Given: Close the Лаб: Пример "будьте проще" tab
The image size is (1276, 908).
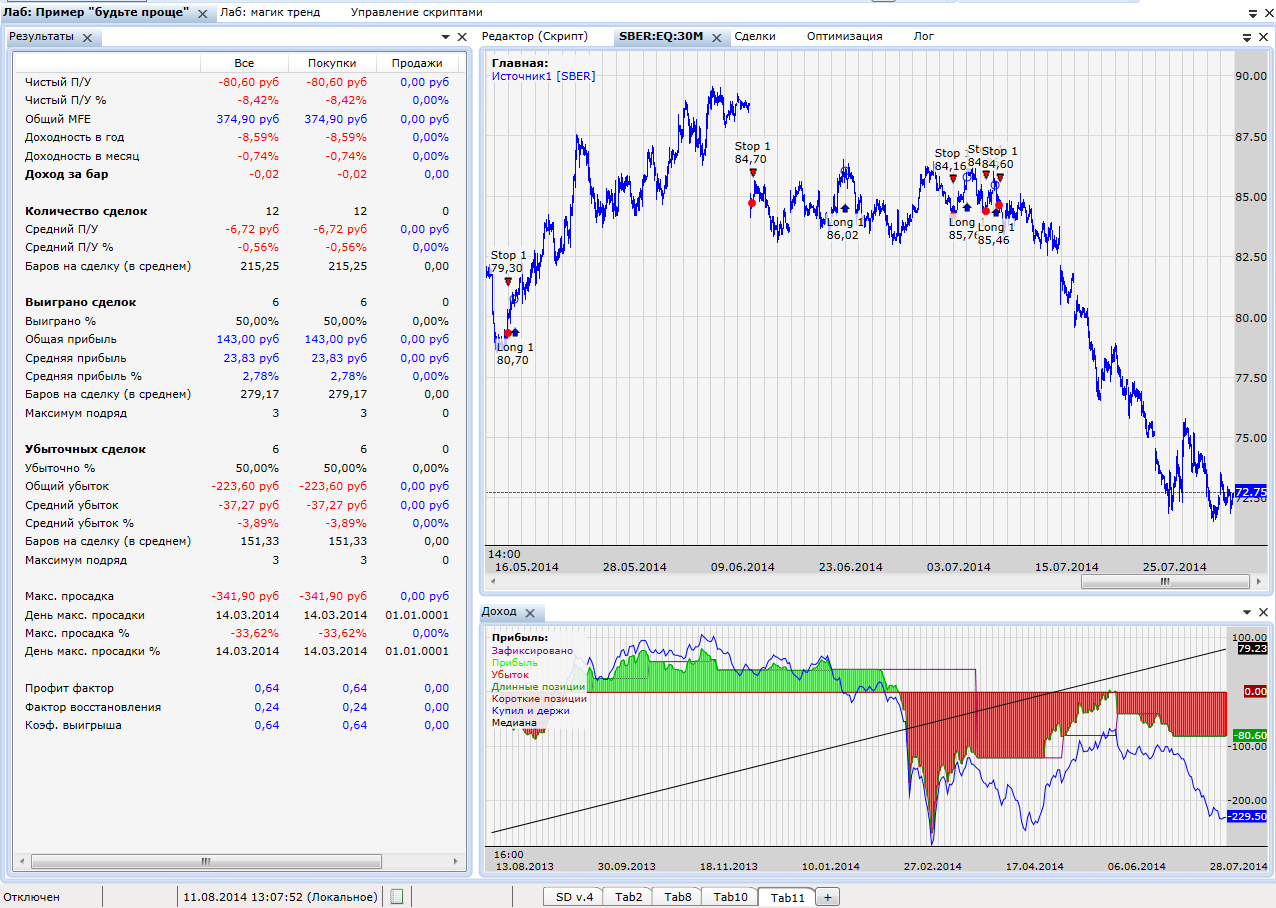Looking at the screenshot, I should point(202,14).
